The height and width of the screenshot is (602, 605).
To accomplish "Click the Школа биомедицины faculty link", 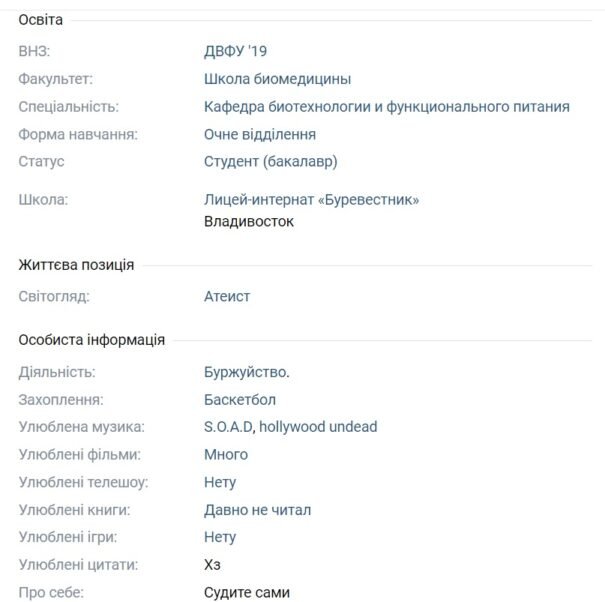I will (x=277, y=79).
